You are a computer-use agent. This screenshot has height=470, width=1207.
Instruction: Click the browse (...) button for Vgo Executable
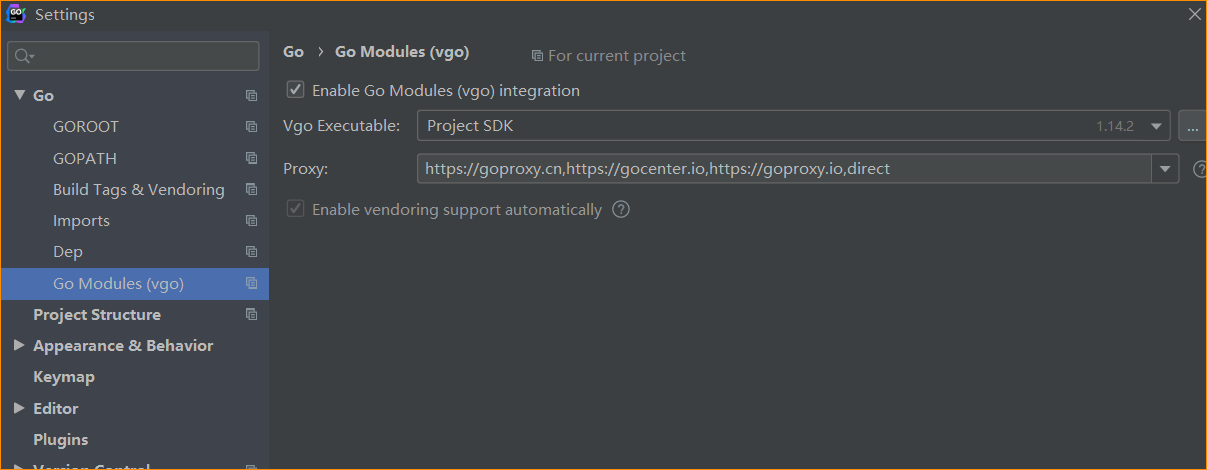(1192, 126)
